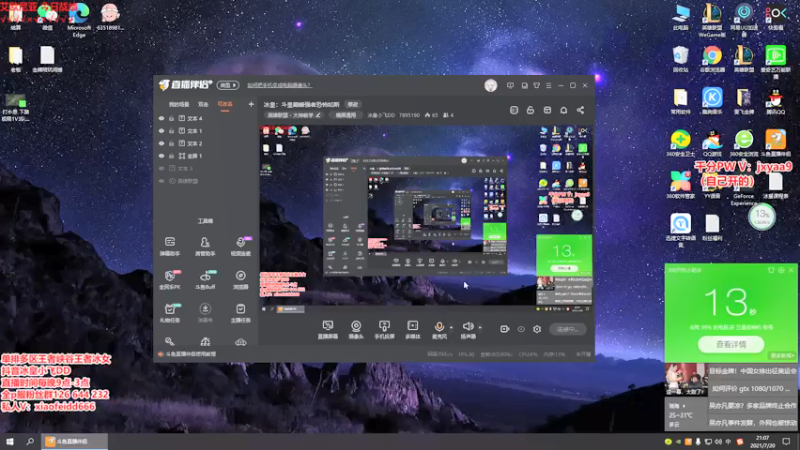Open the 礼物任务 tool
Screen dimensions: 800x450
point(170,313)
